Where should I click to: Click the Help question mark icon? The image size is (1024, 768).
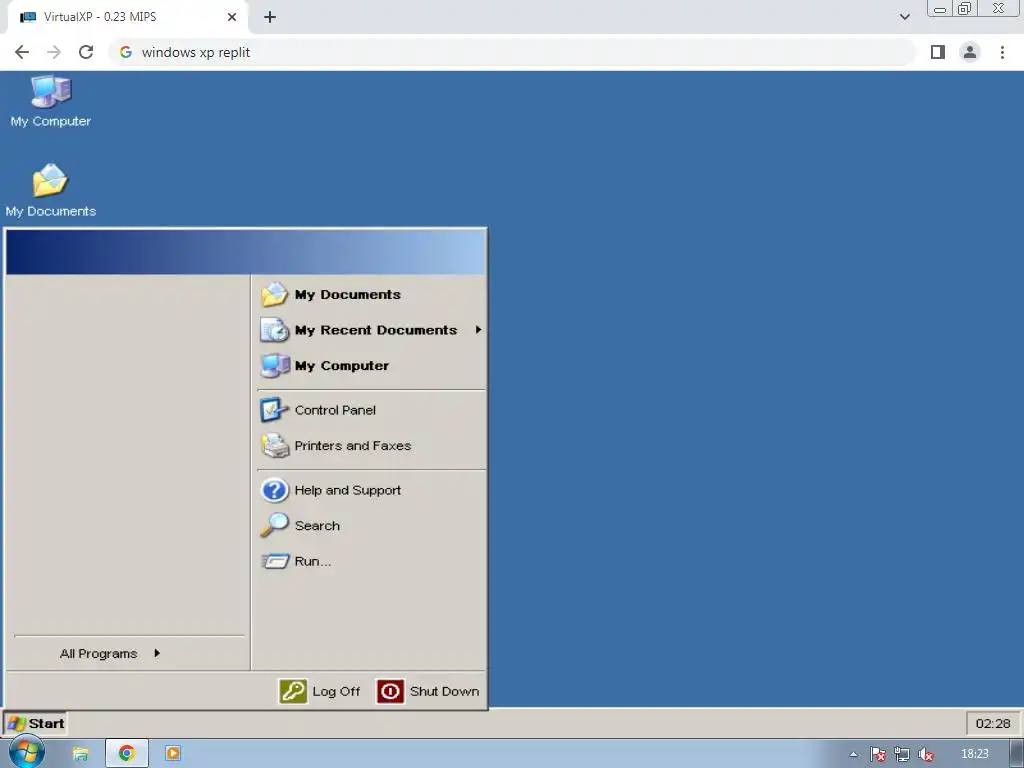pos(274,490)
